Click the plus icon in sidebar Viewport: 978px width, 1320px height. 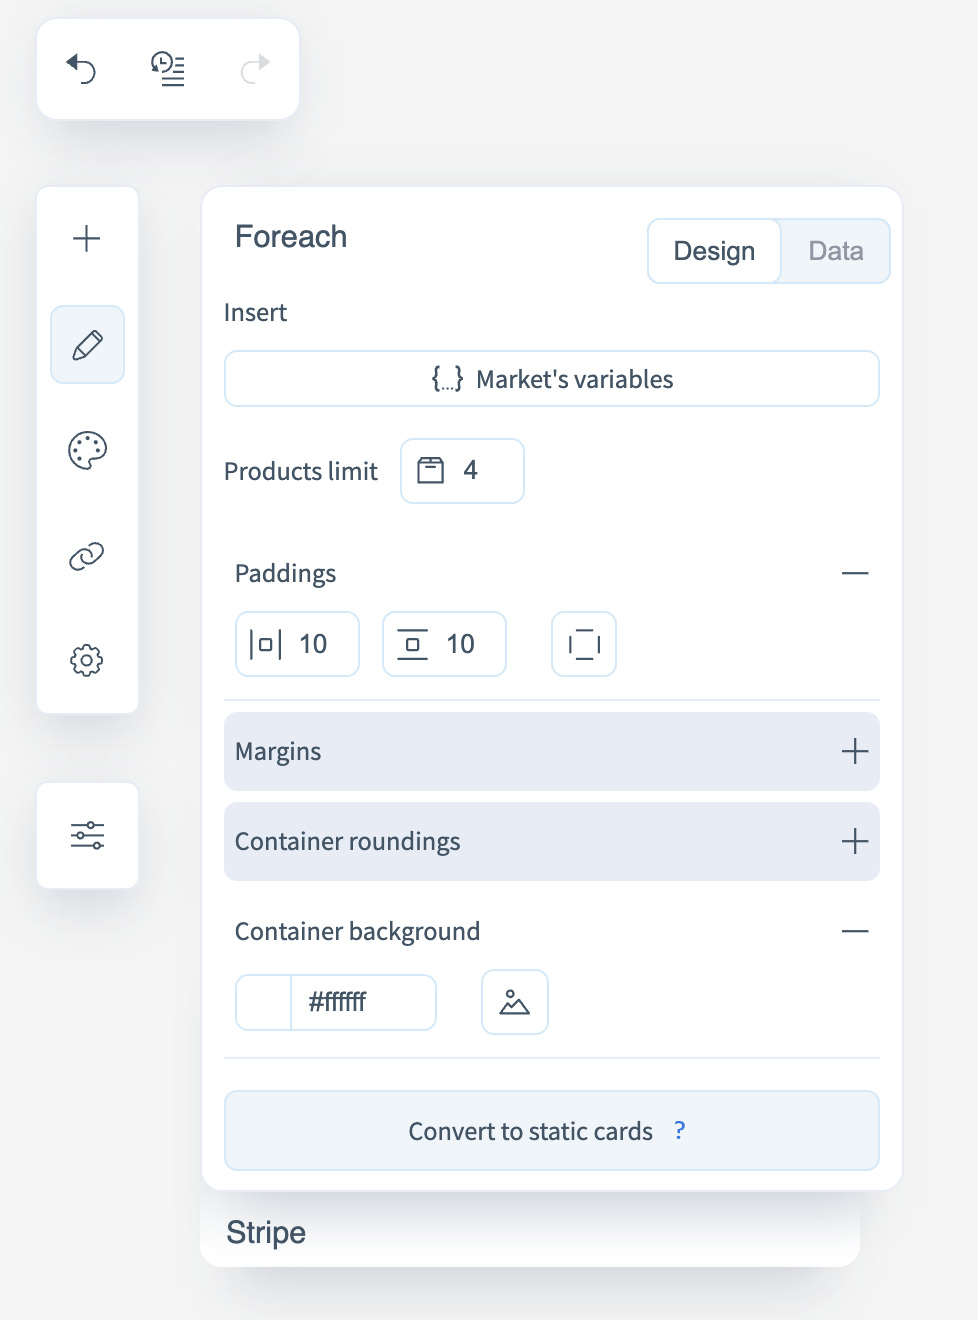tap(87, 238)
